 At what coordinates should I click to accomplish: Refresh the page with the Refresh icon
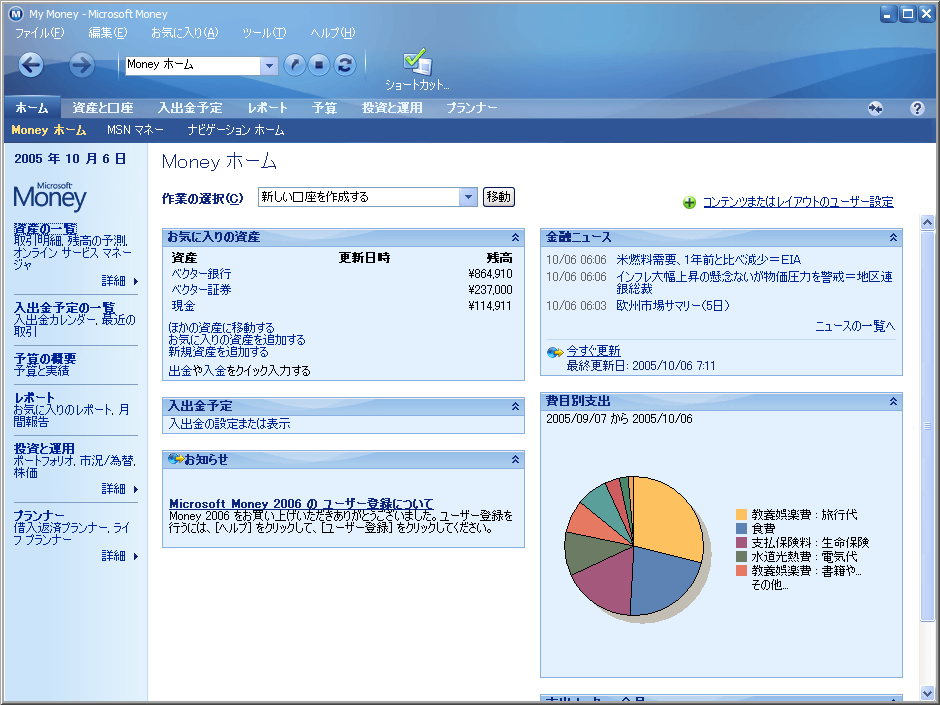point(344,65)
